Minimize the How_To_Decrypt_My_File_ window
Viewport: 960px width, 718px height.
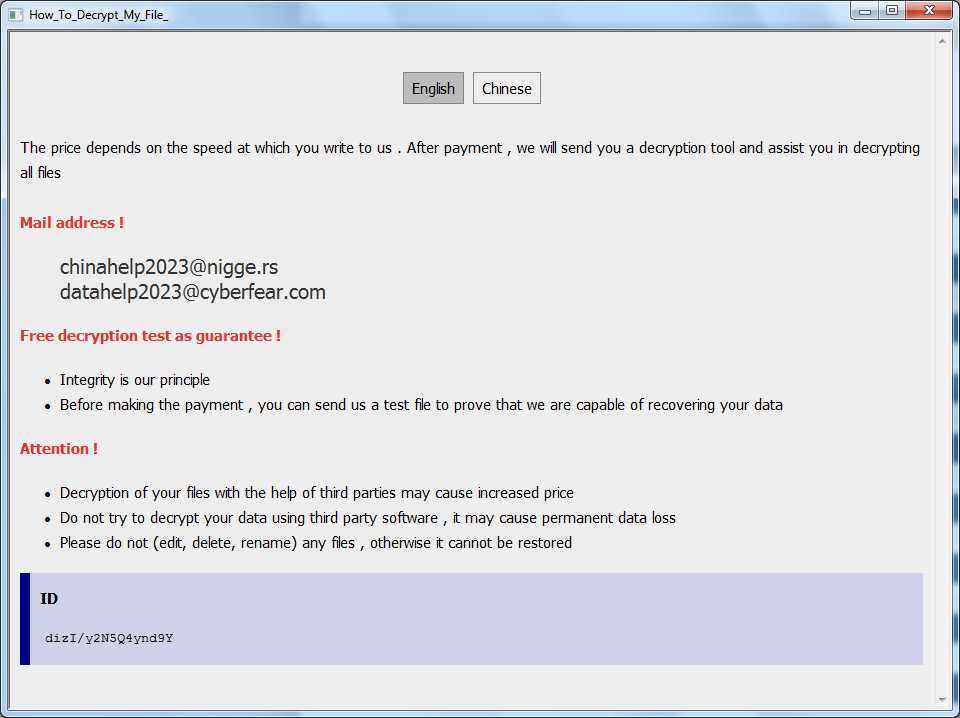pos(864,10)
